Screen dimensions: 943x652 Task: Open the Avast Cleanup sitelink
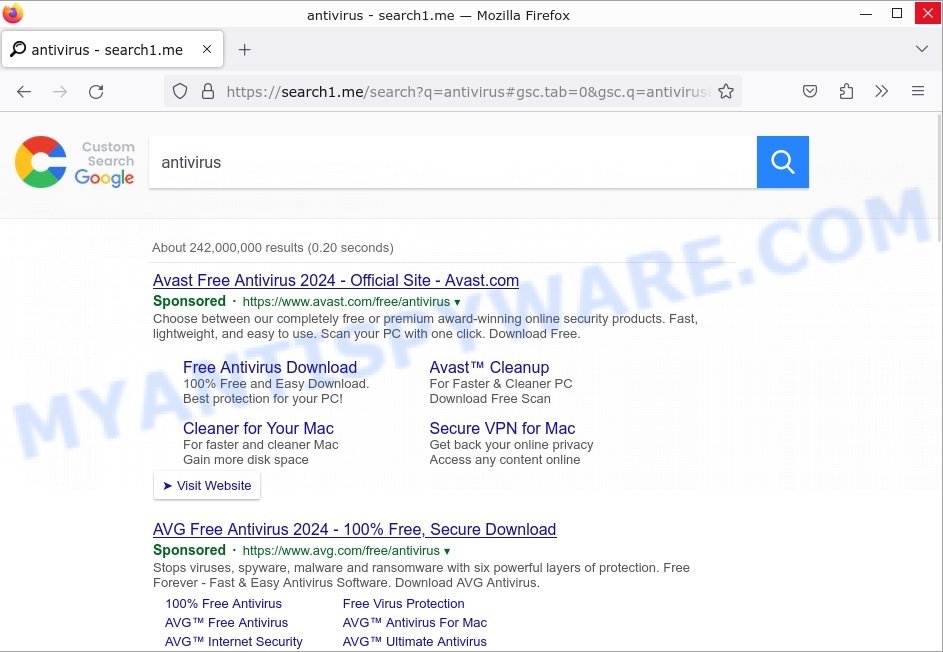[489, 367]
